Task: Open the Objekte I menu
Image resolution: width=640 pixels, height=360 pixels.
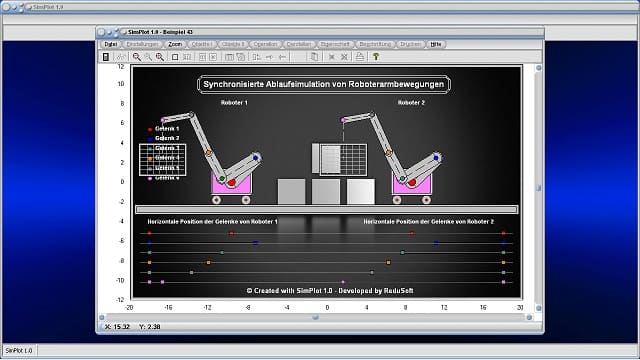Action: point(202,44)
